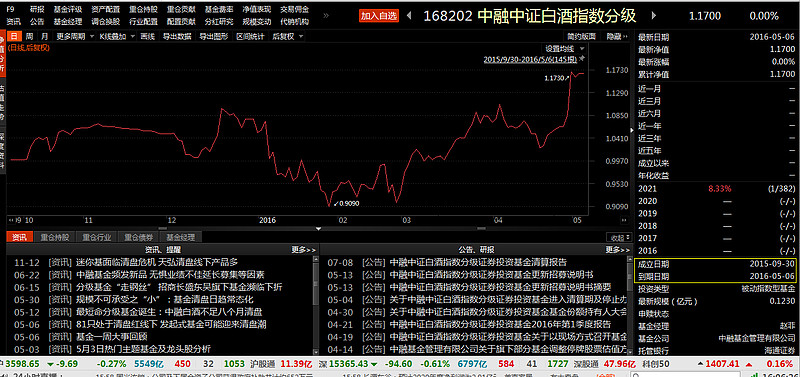Open the 资产配置 menu item
Image resolution: width=800 pixels, height=377 pixels.
[x=106, y=9]
